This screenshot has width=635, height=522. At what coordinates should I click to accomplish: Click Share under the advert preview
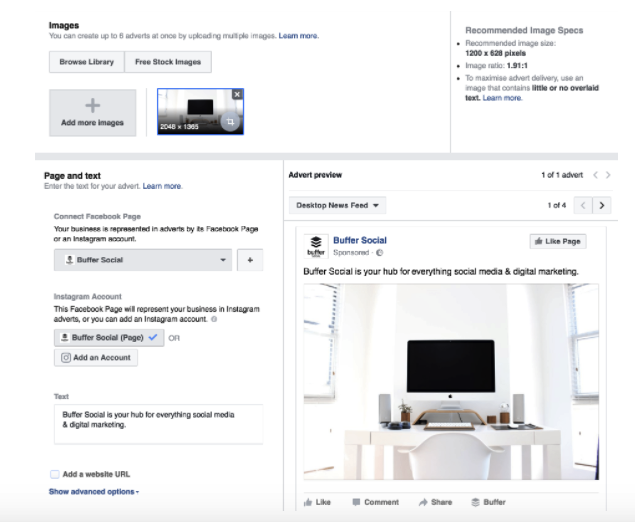(x=435, y=502)
